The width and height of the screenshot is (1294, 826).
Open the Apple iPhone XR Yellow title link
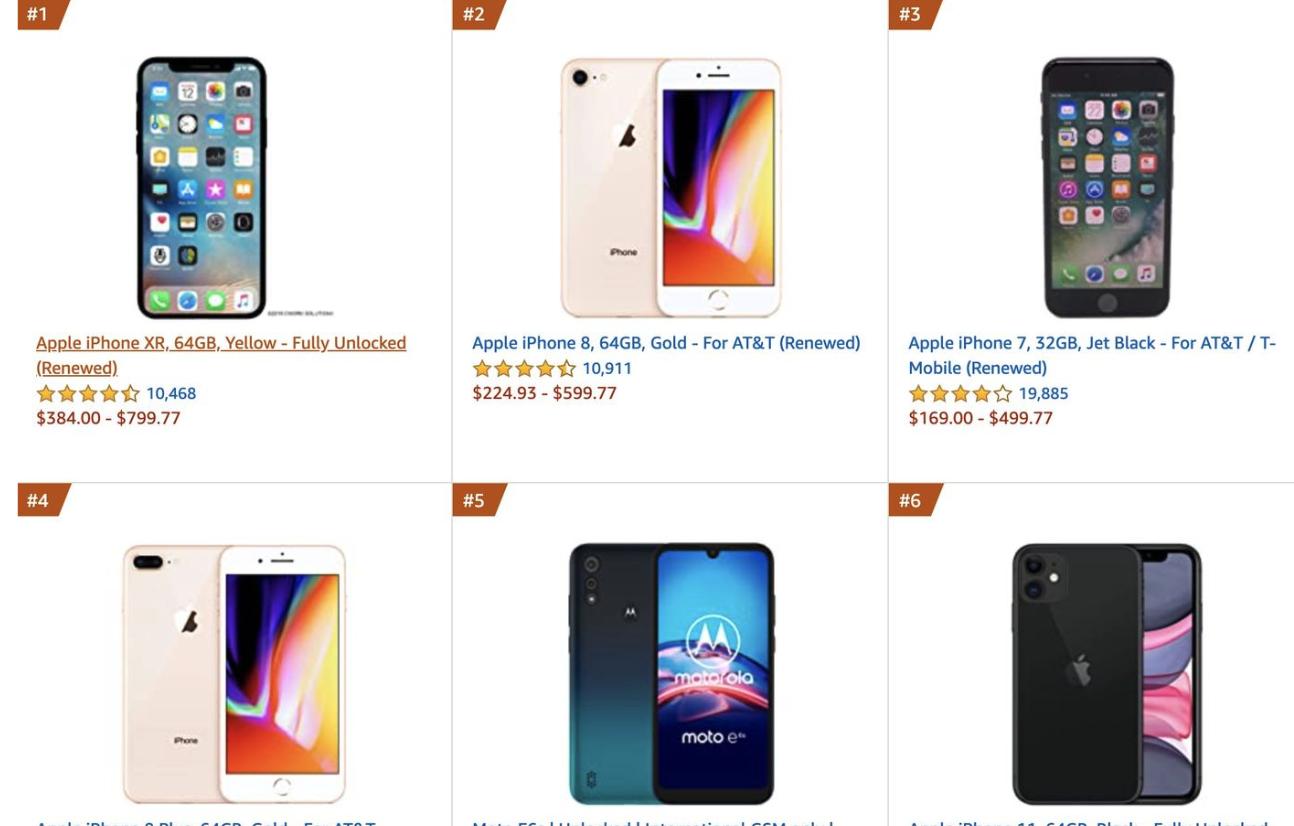click(x=220, y=343)
